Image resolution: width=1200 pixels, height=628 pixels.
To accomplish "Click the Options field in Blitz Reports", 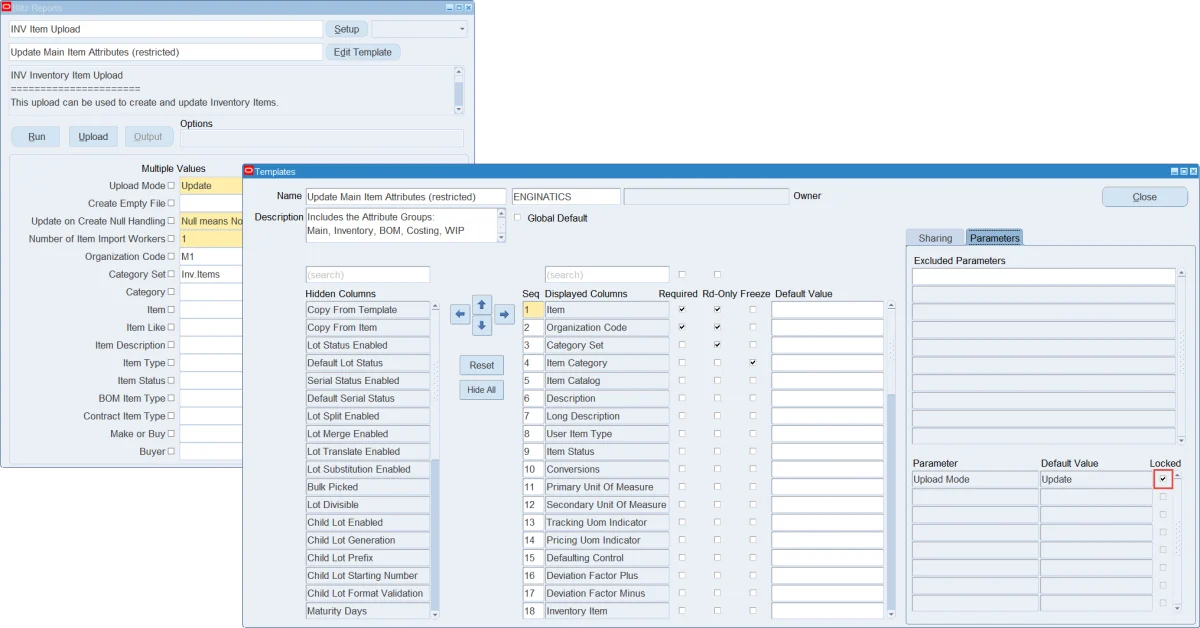I will tap(322, 138).
